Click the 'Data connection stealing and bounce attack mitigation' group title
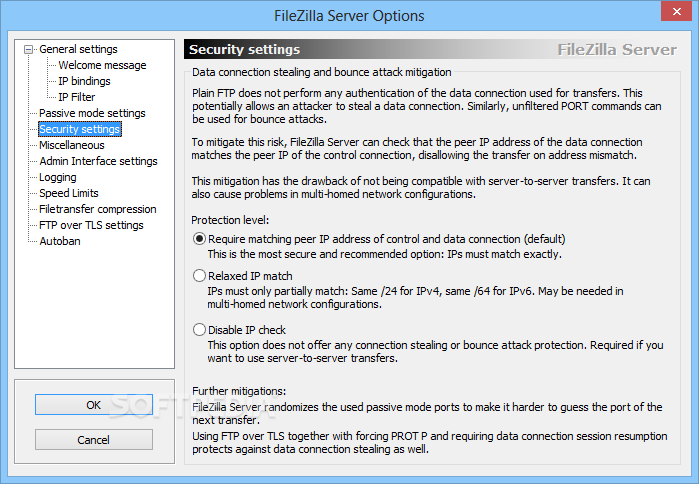 pyautogui.click(x=321, y=72)
